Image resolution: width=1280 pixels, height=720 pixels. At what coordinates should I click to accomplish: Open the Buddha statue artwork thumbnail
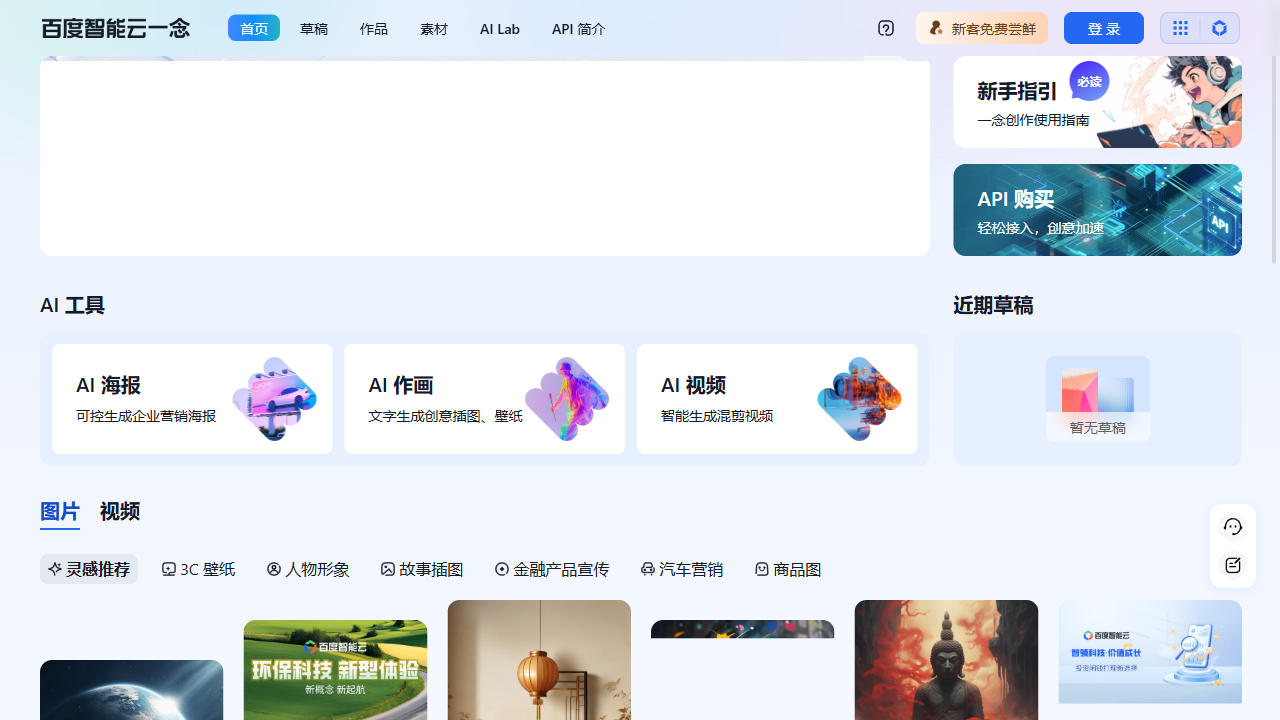(x=946, y=660)
